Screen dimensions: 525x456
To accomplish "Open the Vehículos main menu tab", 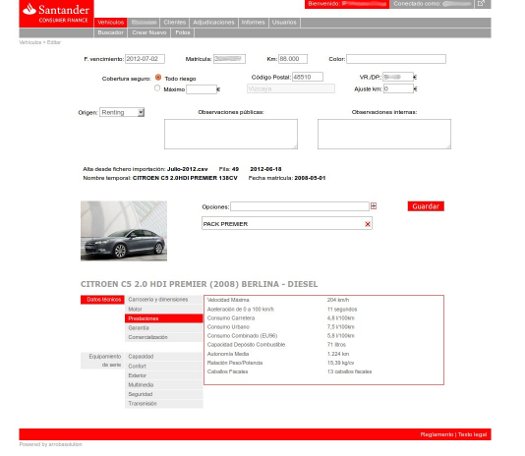I will [x=110, y=22].
